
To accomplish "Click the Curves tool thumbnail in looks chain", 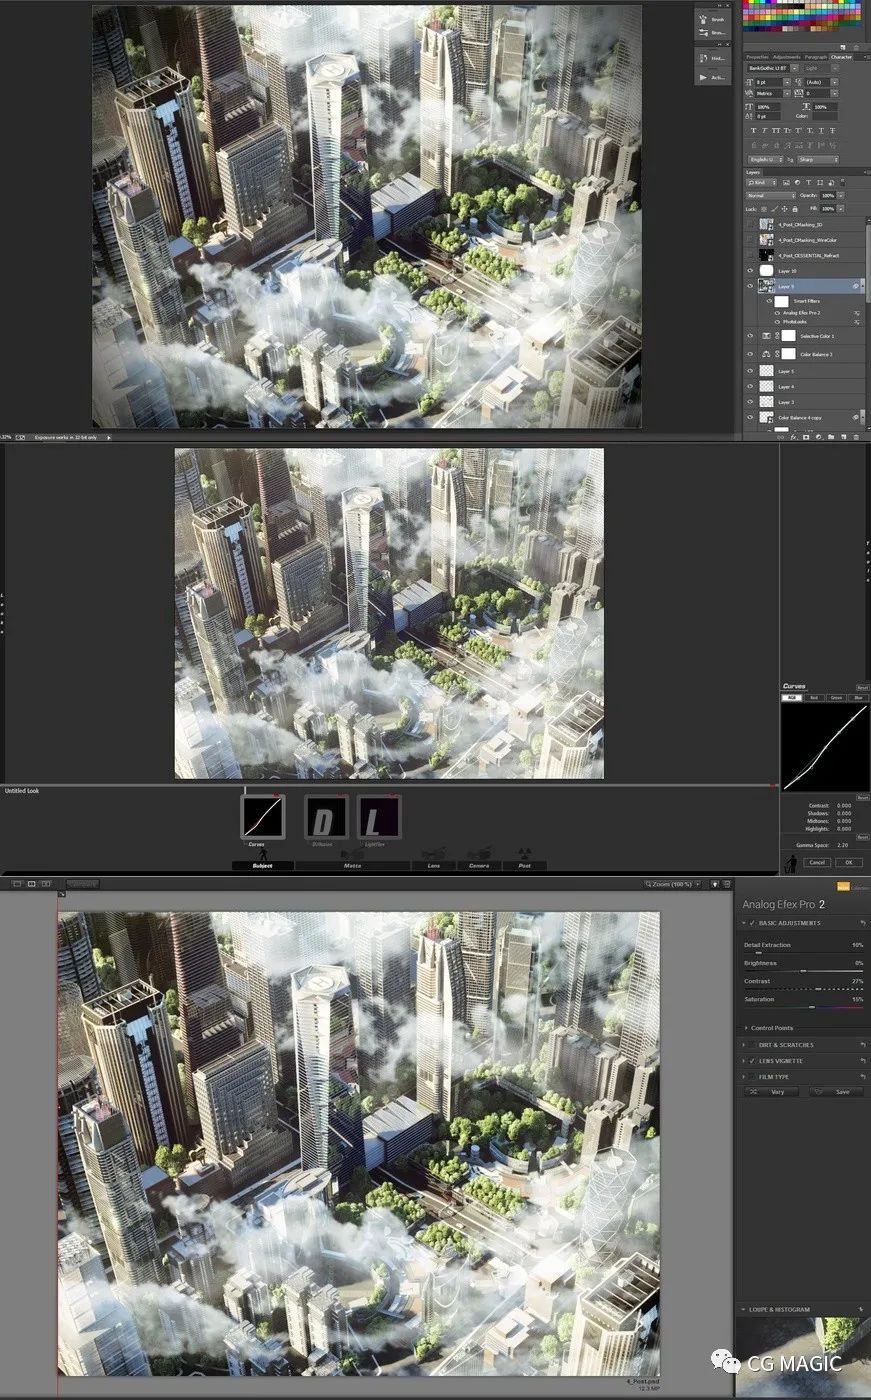I will pos(263,817).
